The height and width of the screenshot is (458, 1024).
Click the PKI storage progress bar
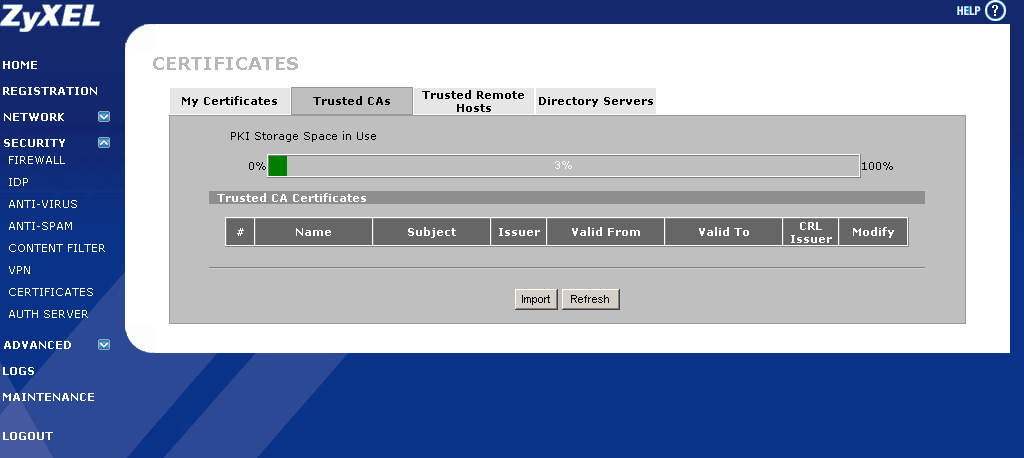[x=564, y=166]
